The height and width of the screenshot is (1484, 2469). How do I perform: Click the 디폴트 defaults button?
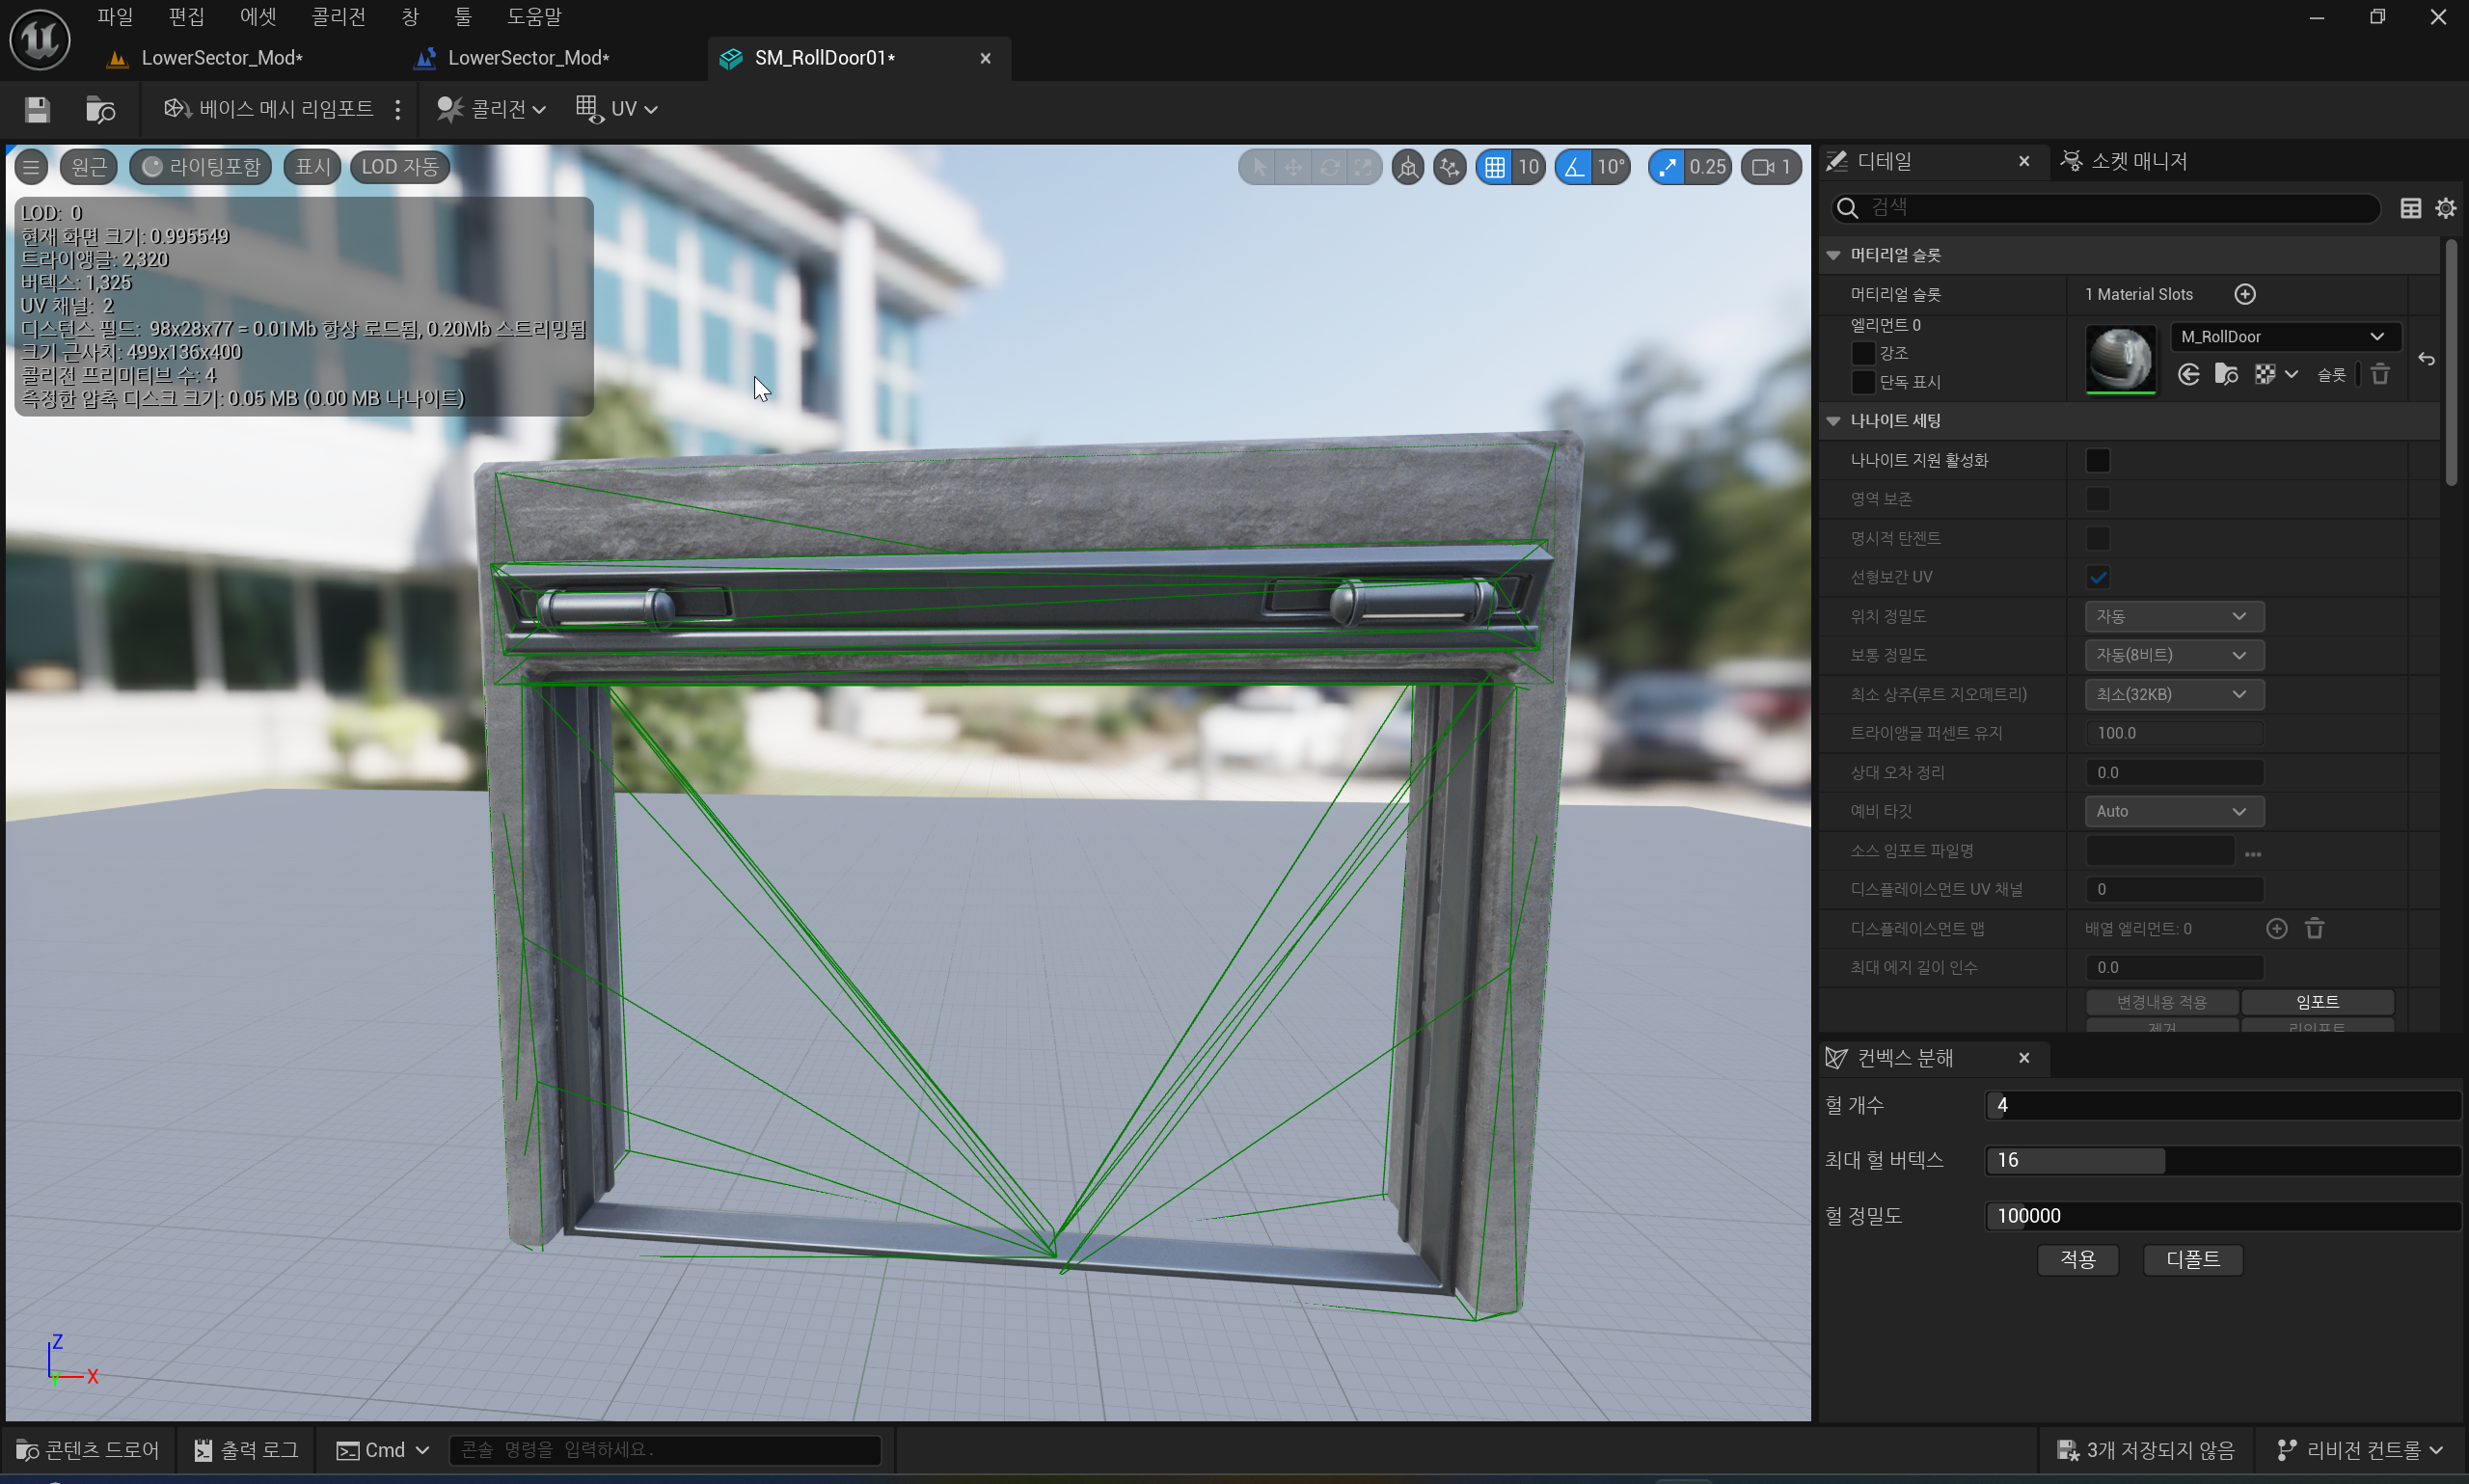2192,1259
